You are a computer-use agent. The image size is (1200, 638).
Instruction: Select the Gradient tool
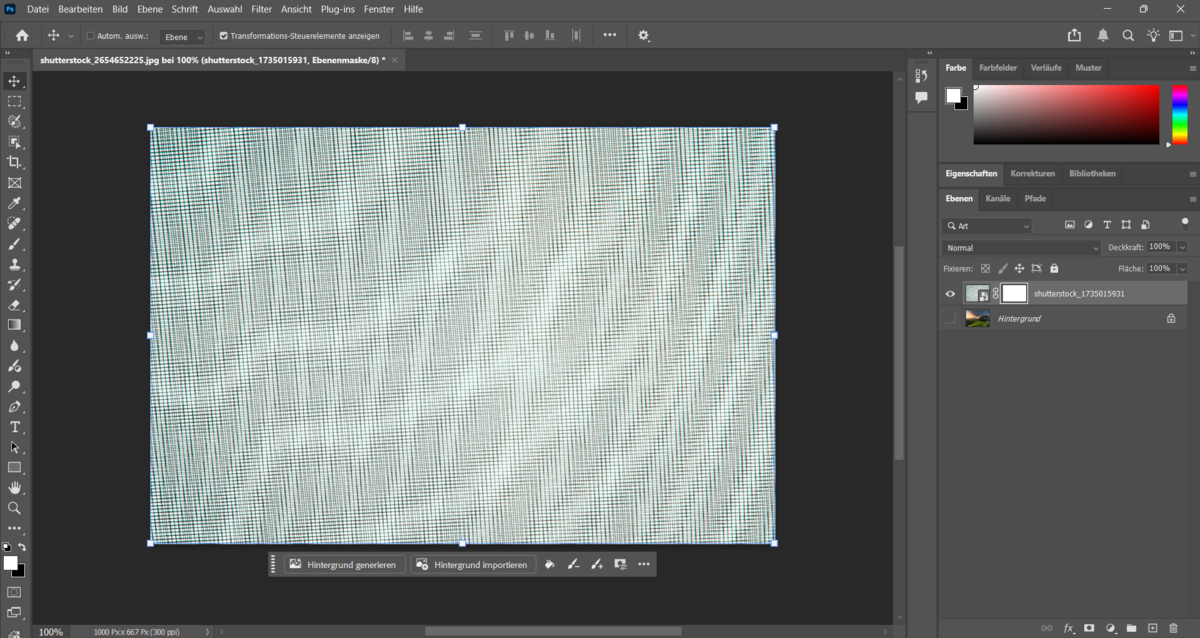15,324
